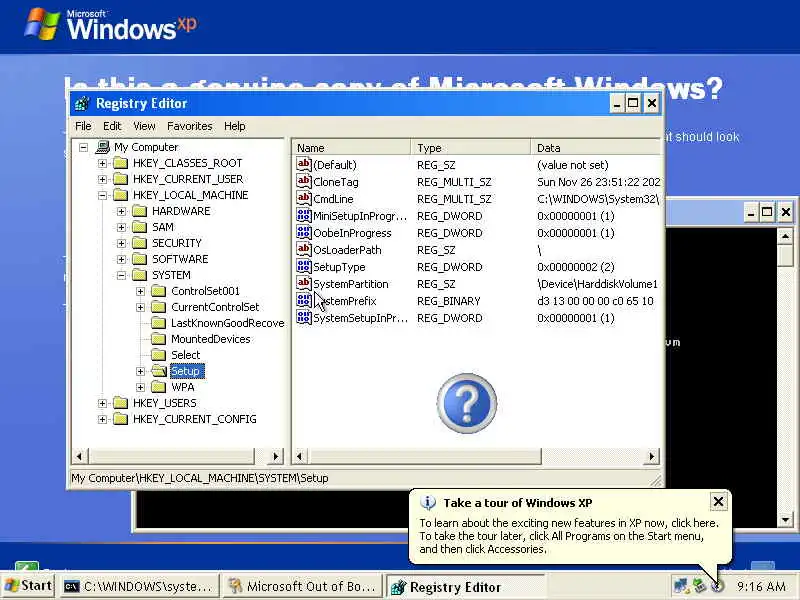The height and width of the screenshot is (600, 800).
Task: Click Registry Editor title bar icon
Action: (82, 104)
